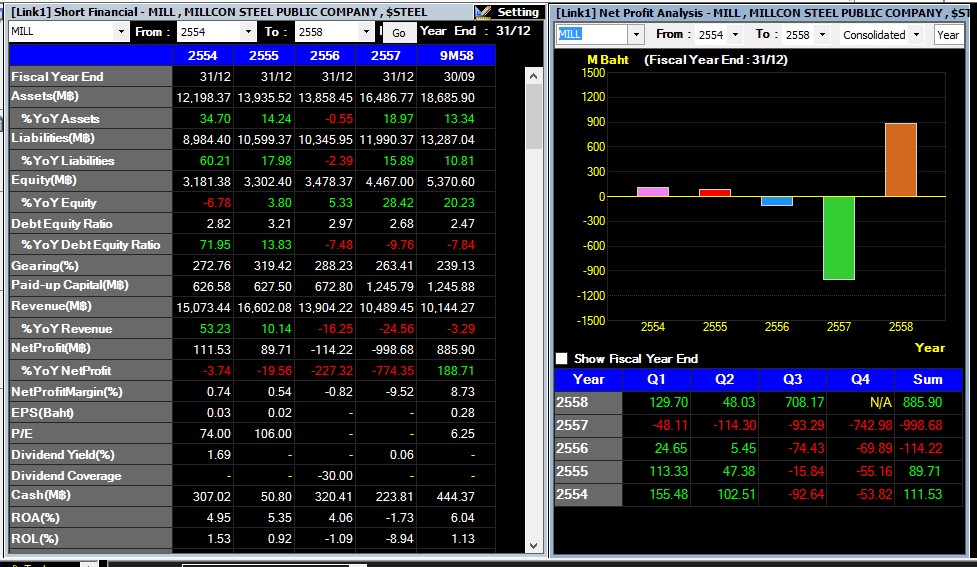This screenshot has height=567, width=977.
Task: Click the P/E row label
Action: click(x=91, y=434)
